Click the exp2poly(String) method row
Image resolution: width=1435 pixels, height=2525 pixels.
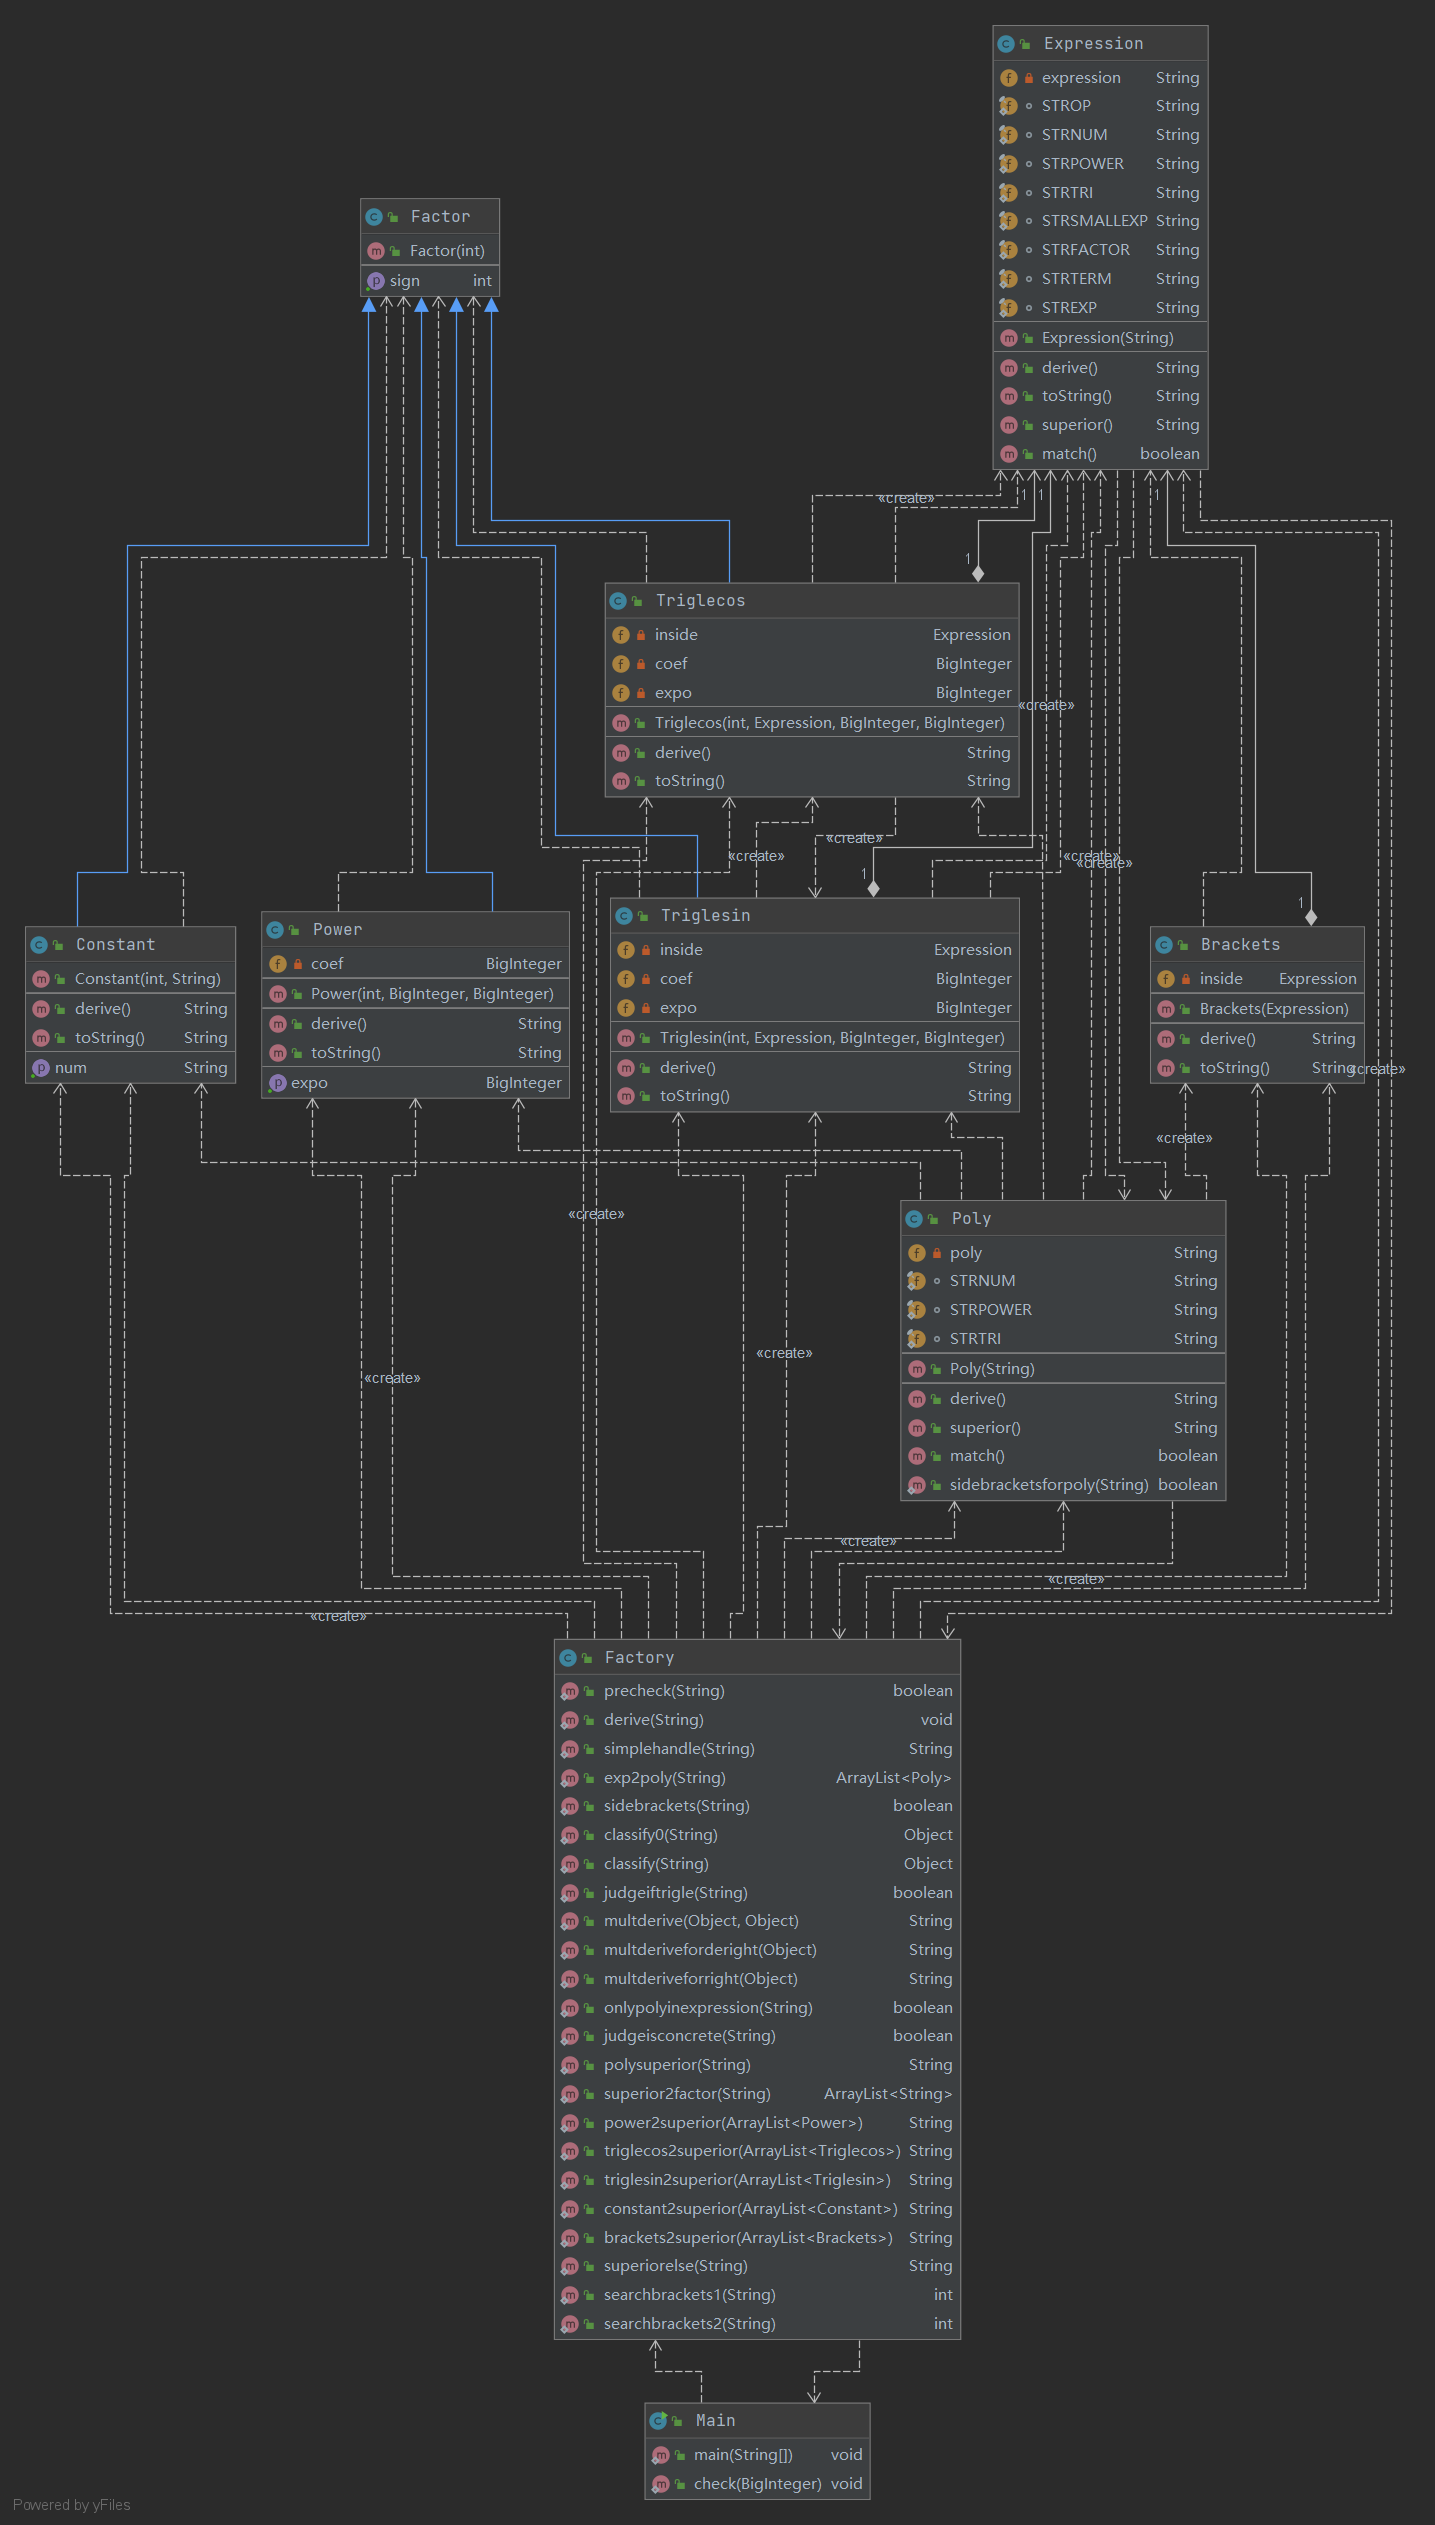click(x=757, y=1778)
